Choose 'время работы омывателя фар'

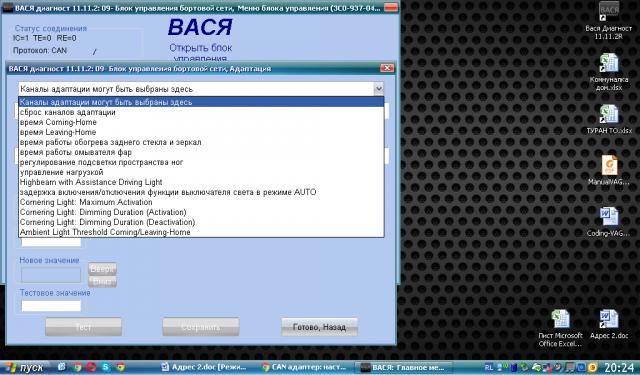[201, 152]
